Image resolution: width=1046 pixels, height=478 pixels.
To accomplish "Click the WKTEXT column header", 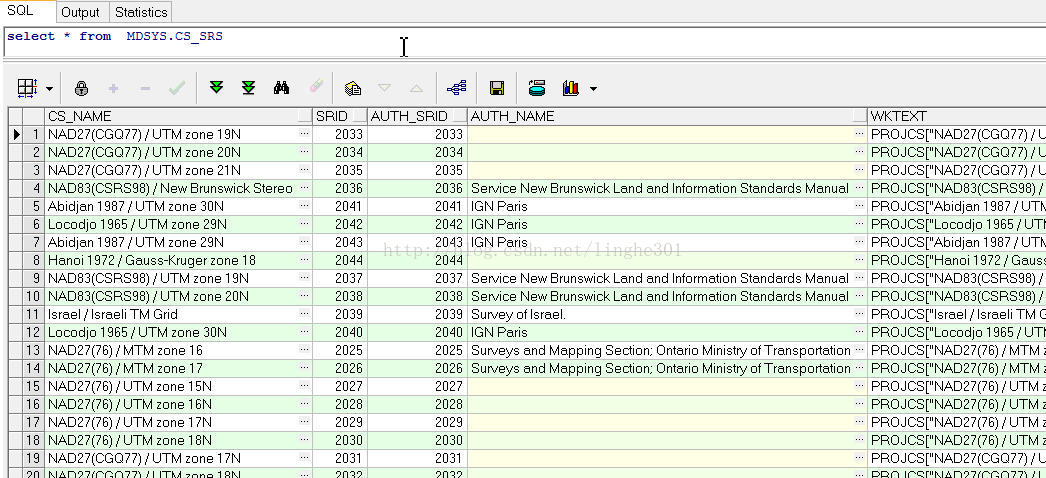I will pyautogui.click(x=957, y=116).
